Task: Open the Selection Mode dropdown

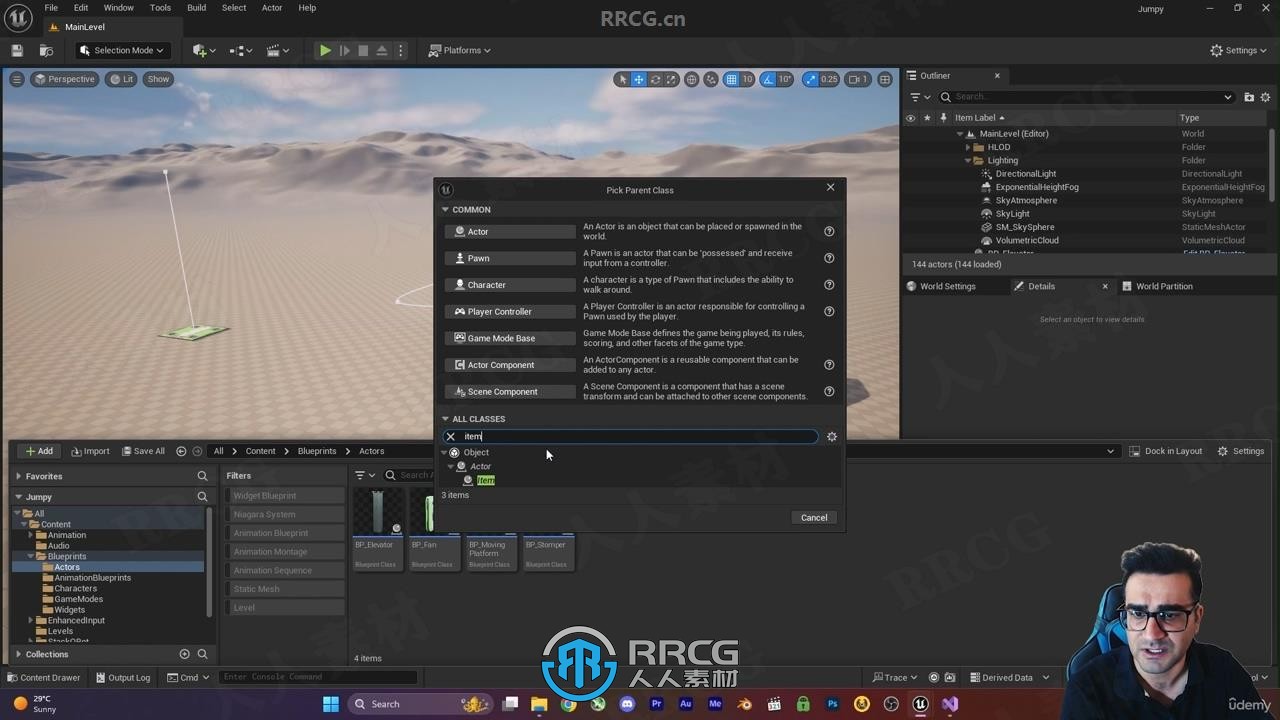Action: click(123, 50)
